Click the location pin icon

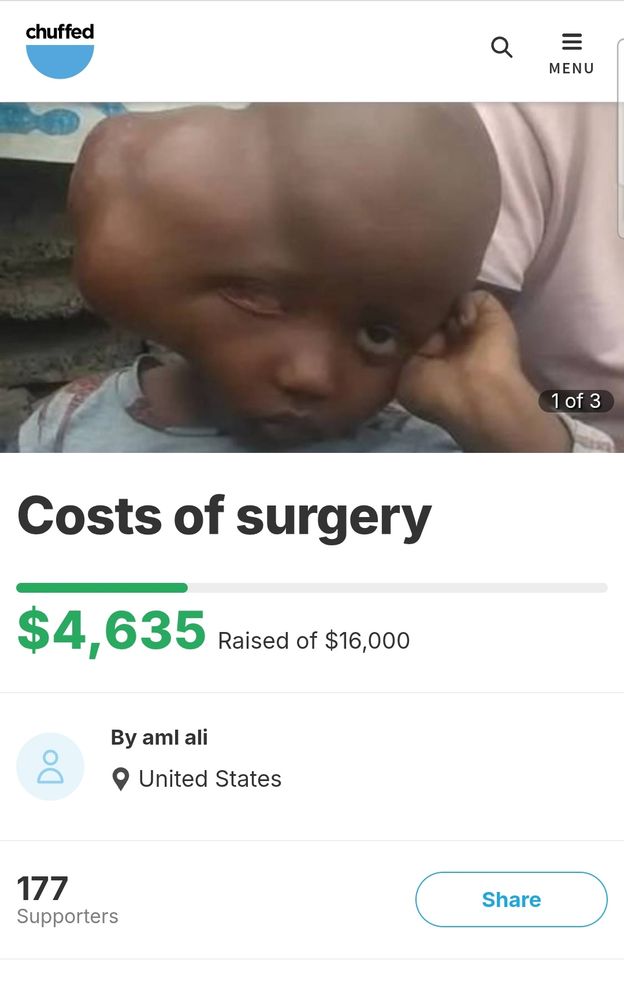[120, 779]
